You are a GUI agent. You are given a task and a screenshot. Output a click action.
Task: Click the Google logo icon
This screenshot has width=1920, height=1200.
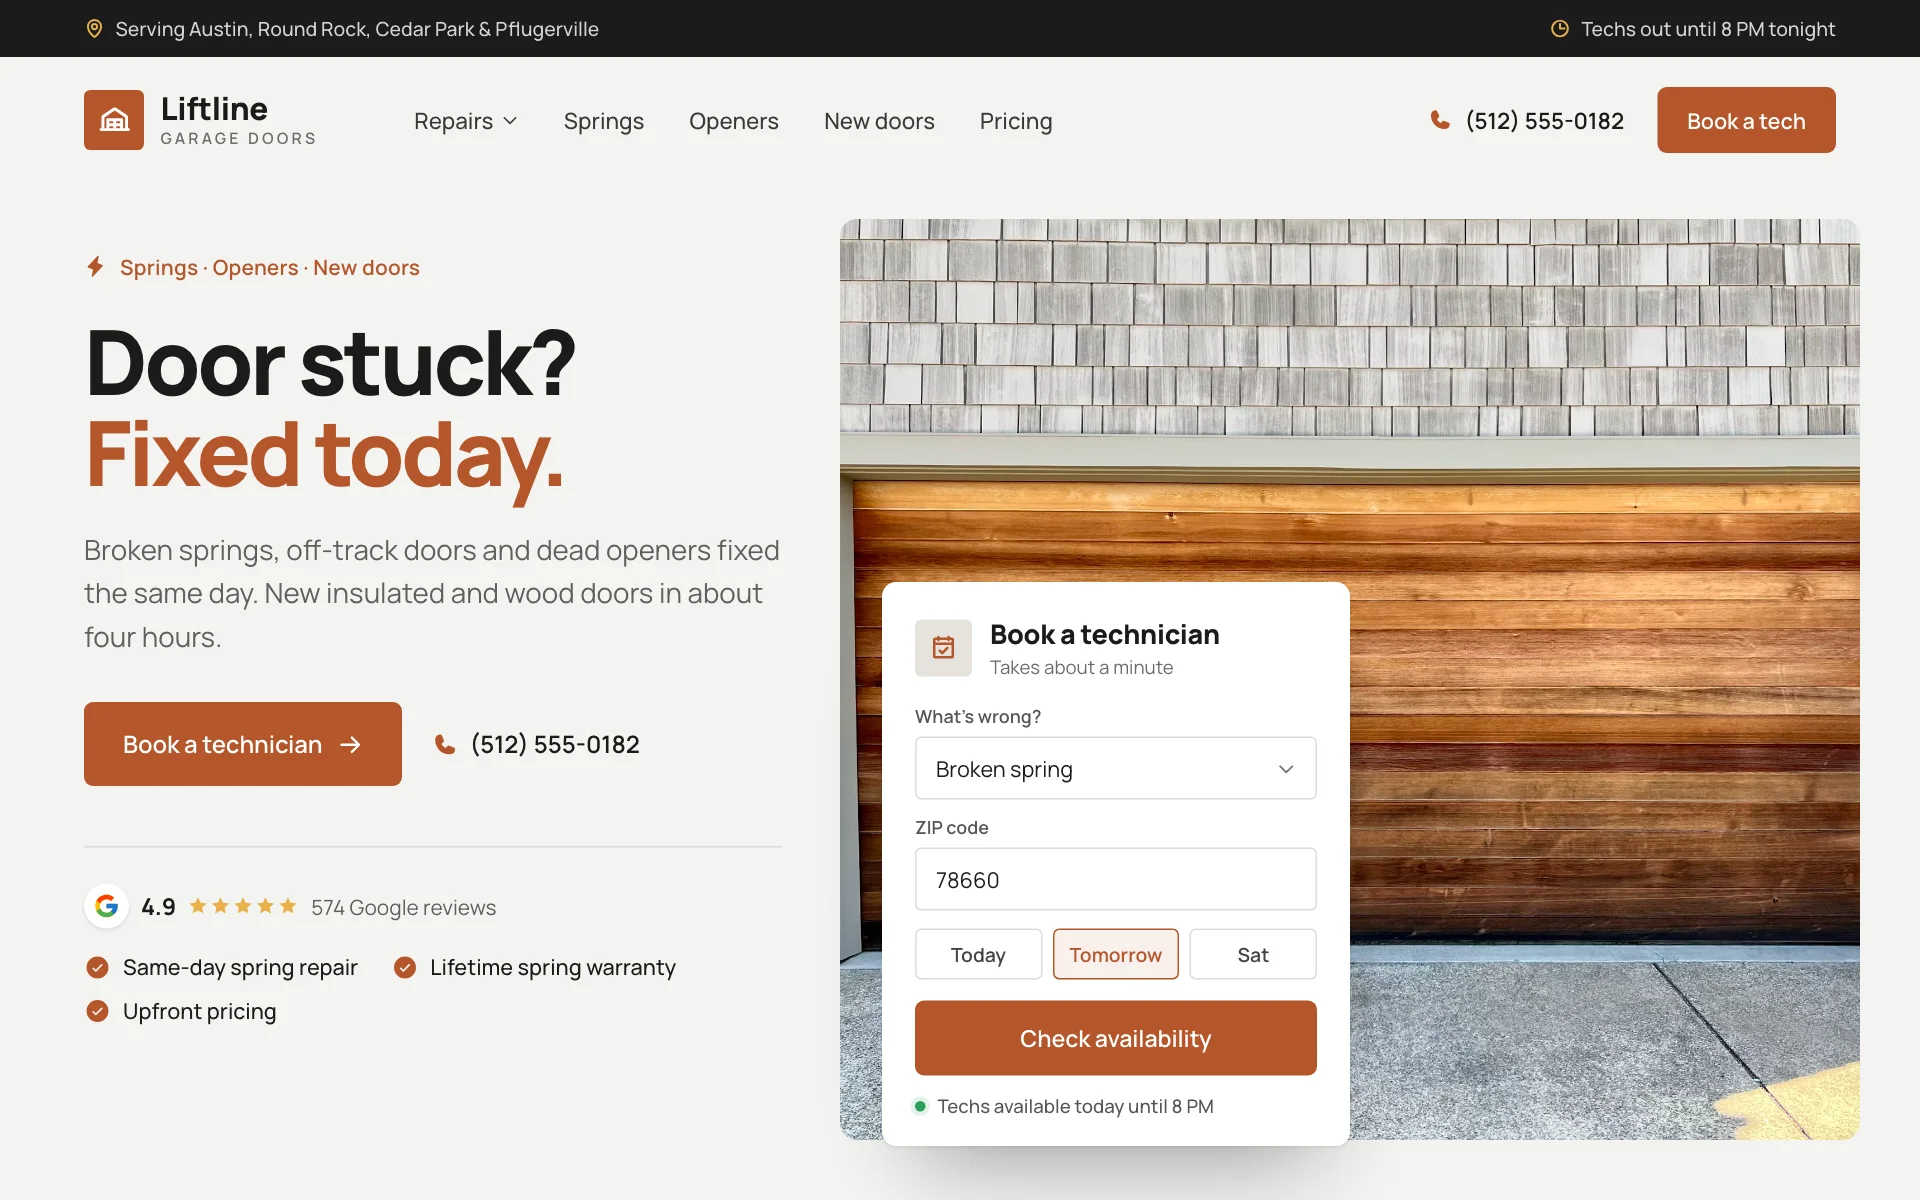pyautogui.click(x=106, y=906)
